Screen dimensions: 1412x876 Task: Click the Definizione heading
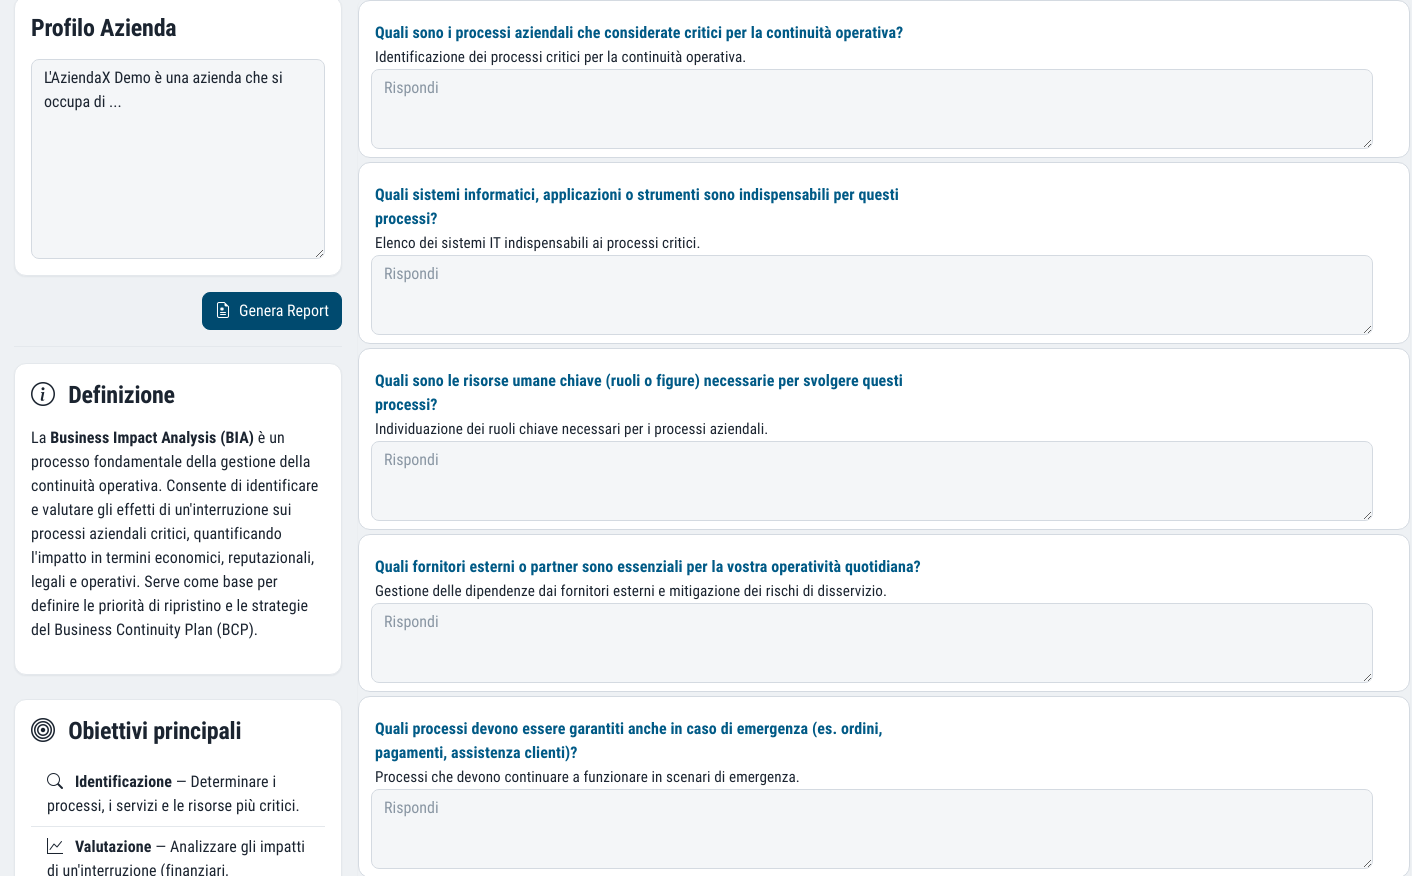click(122, 395)
